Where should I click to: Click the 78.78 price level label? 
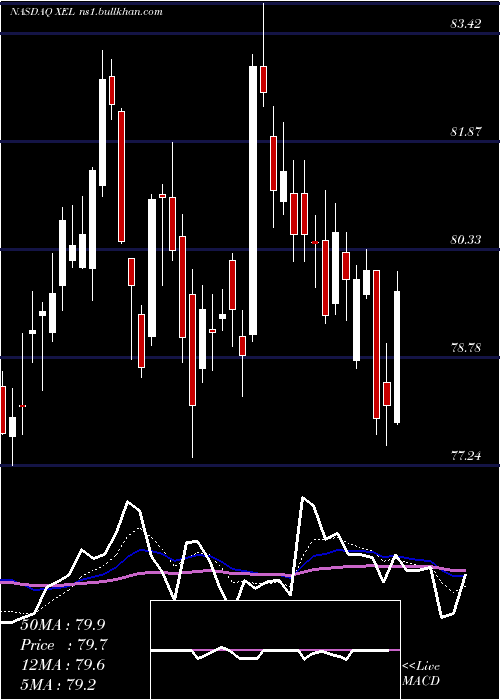466,348
